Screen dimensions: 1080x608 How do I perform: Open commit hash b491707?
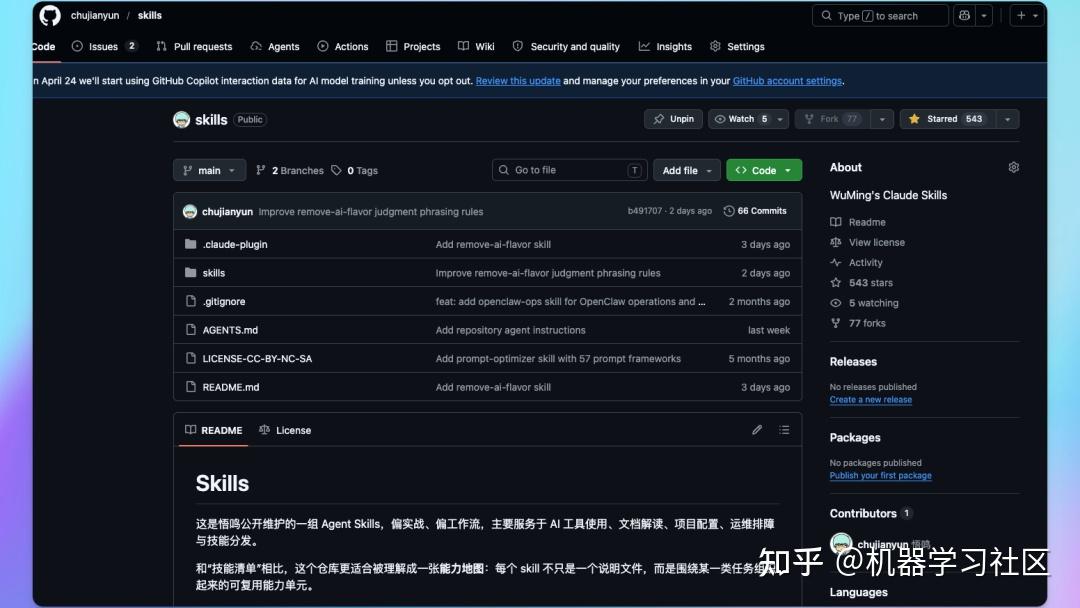coord(645,211)
